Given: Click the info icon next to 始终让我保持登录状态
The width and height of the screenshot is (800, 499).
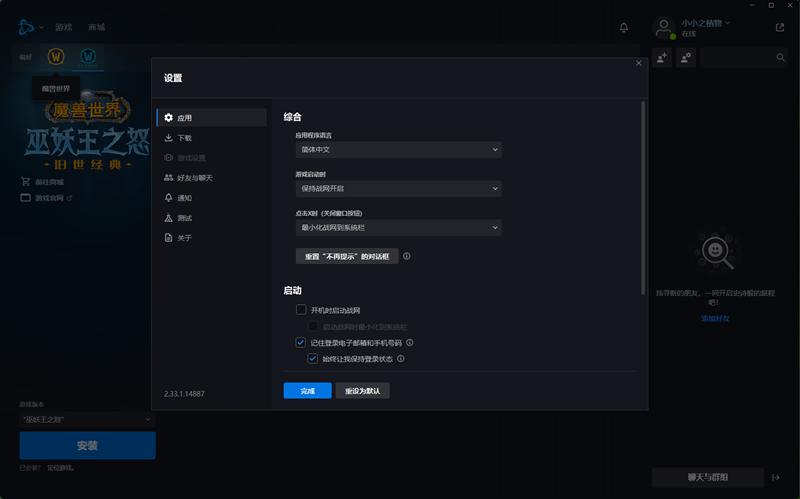Looking at the screenshot, I should (401, 359).
